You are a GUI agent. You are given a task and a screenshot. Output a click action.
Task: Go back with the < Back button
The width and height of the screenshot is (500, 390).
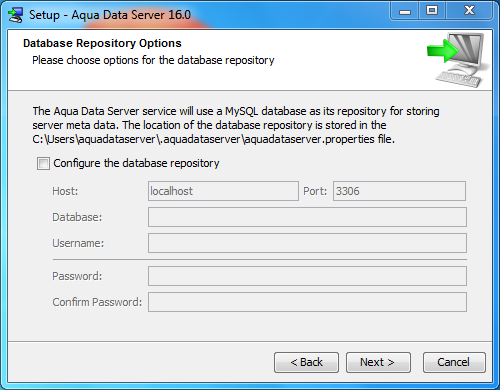click(306, 362)
